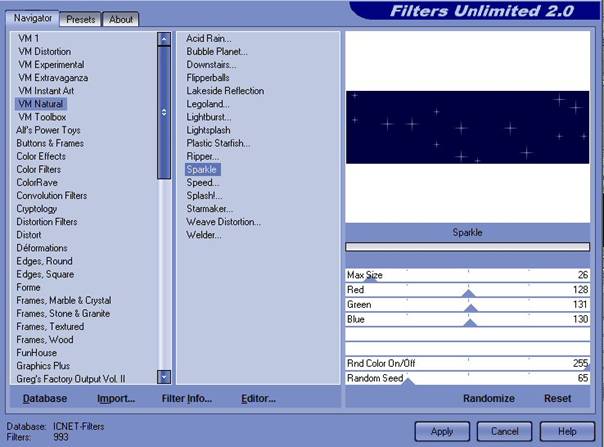Apply the Sparkle filter
The height and width of the screenshot is (447, 604).
click(x=441, y=431)
